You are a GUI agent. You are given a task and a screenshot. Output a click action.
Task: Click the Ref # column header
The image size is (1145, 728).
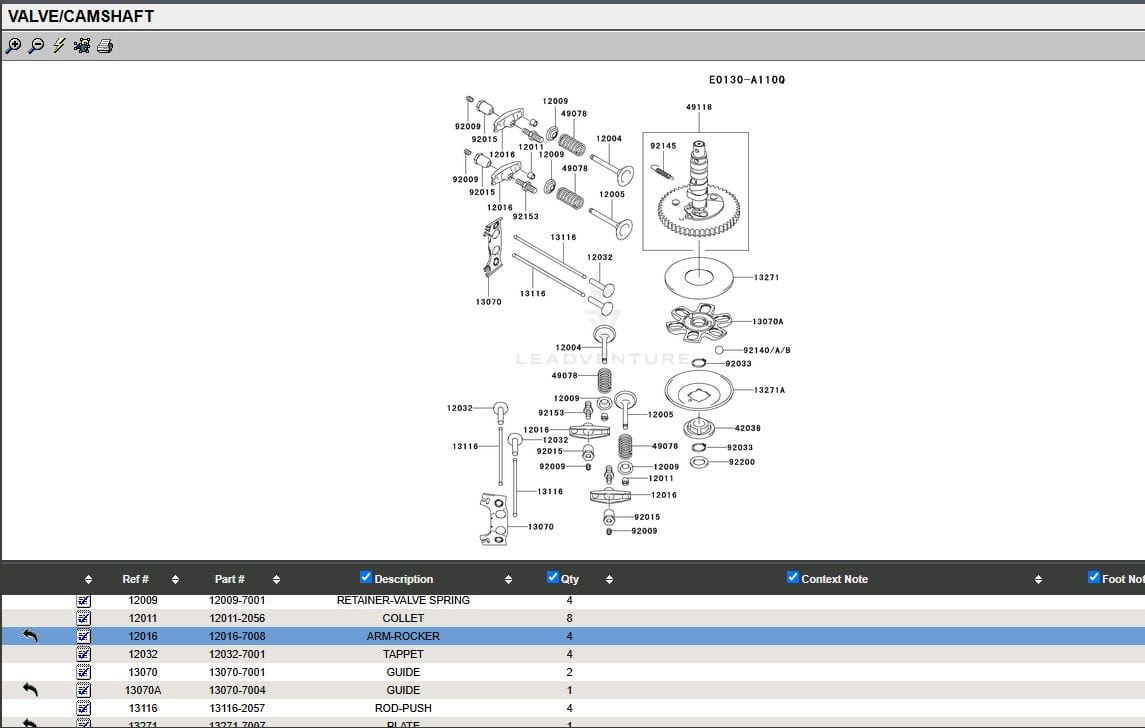(x=135, y=579)
